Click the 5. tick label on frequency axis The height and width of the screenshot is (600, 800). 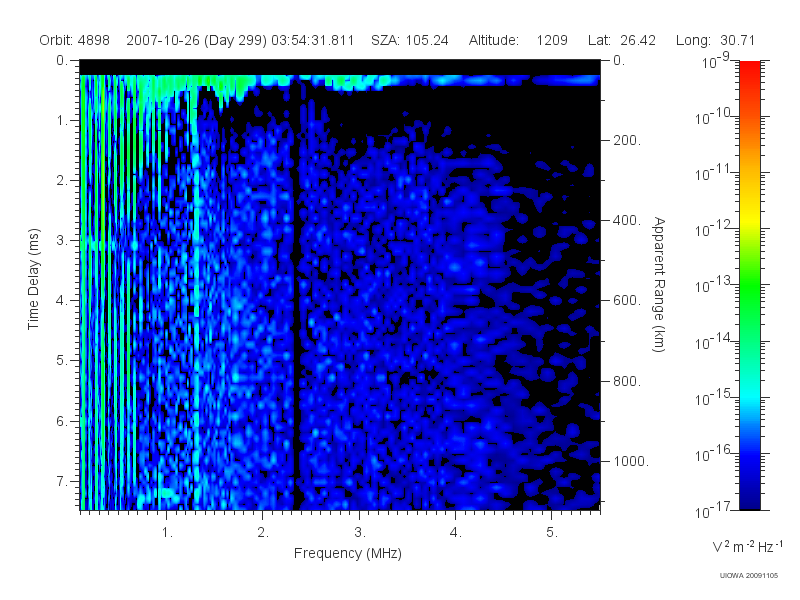(x=552, y=533)
